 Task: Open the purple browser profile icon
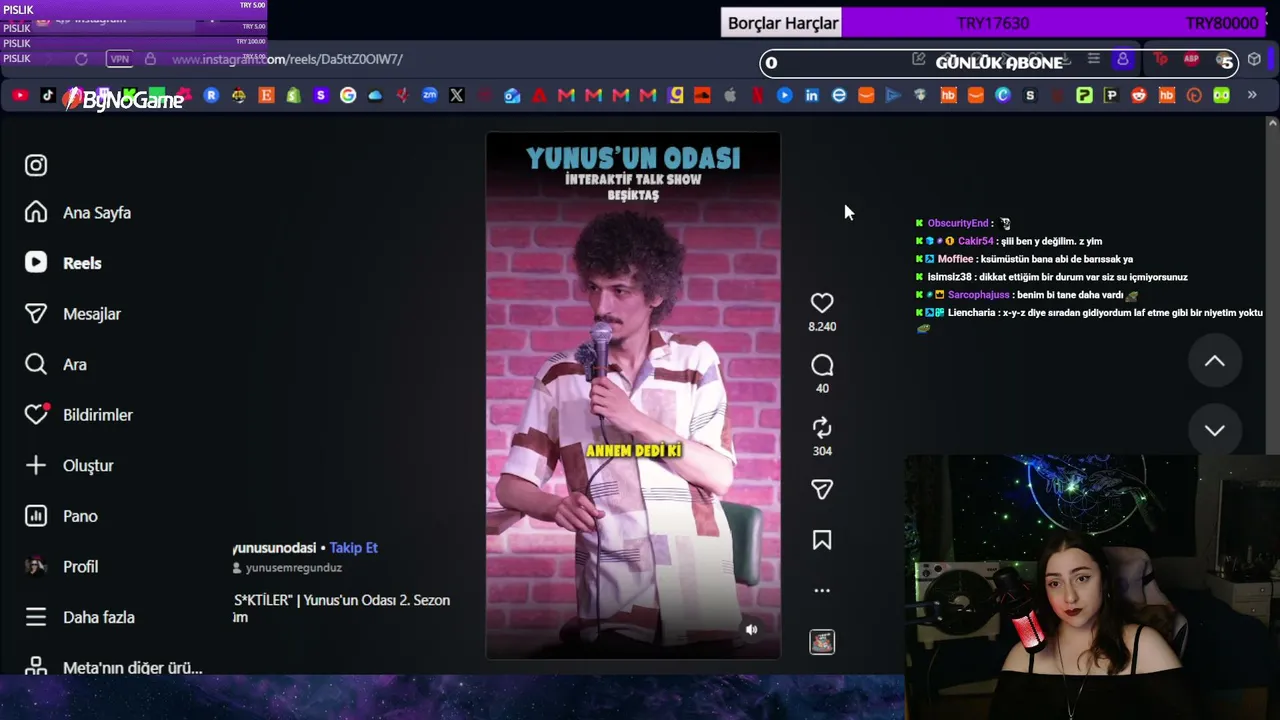click(1122, 59)
